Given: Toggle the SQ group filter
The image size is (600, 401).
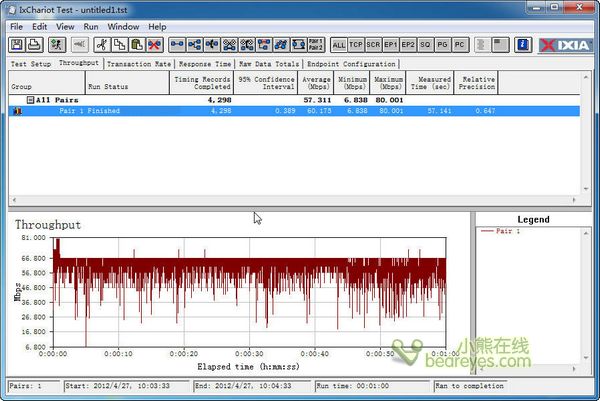Looking at the screenshot, I should pyautogui.click(x=425, y=45).
